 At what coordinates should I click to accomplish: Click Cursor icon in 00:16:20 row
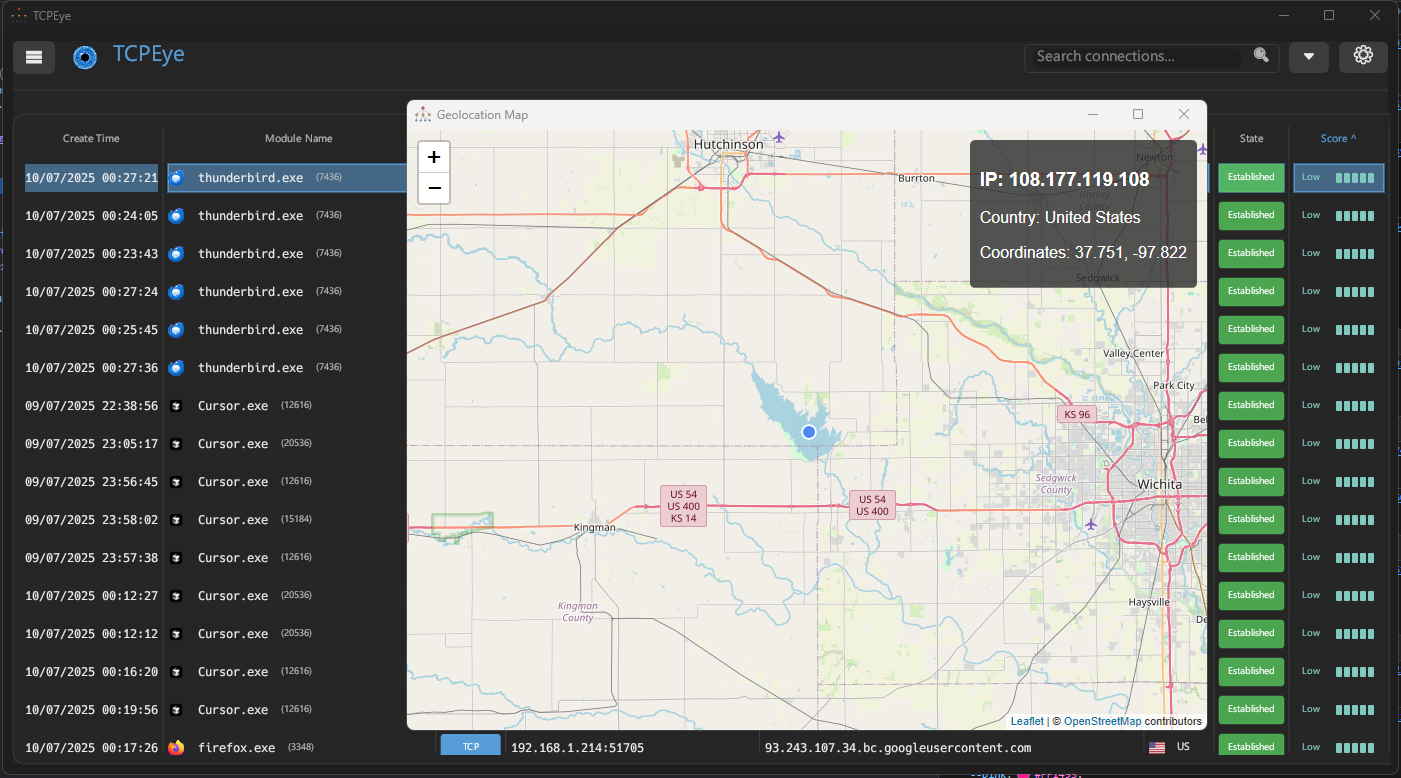[x=177, y=672]
